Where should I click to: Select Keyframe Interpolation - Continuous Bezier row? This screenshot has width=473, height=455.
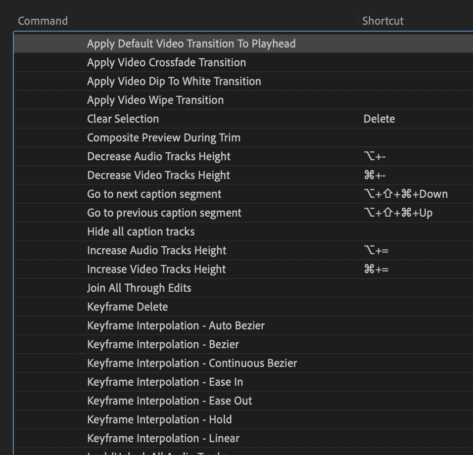click(x=244, y=363)
